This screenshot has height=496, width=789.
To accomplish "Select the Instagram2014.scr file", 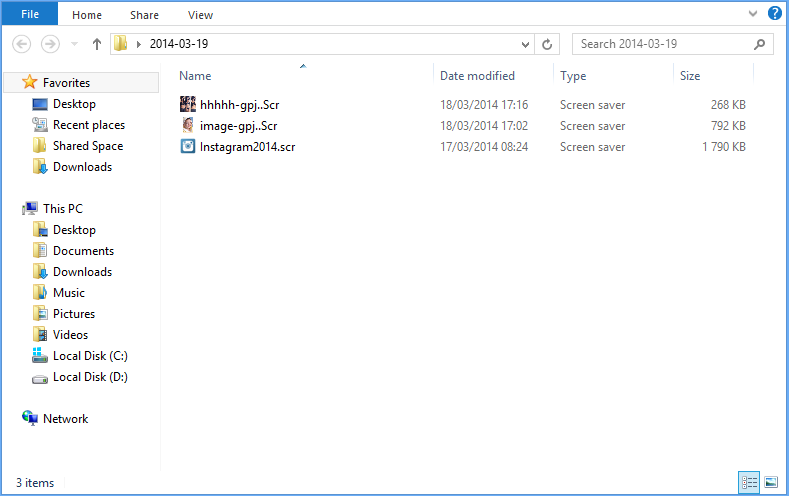I will [248, 147].
